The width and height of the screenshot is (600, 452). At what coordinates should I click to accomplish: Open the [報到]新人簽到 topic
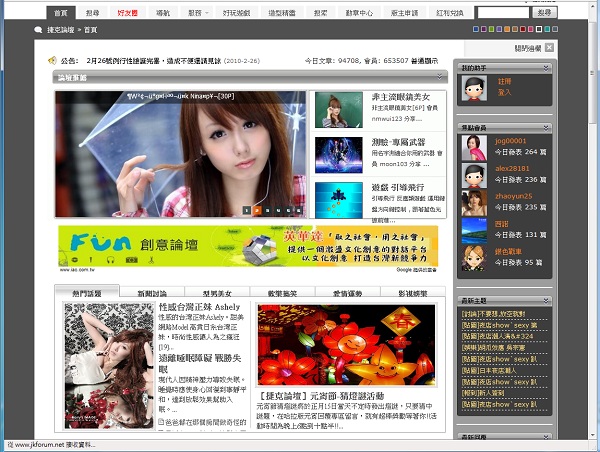pos(483,393)
